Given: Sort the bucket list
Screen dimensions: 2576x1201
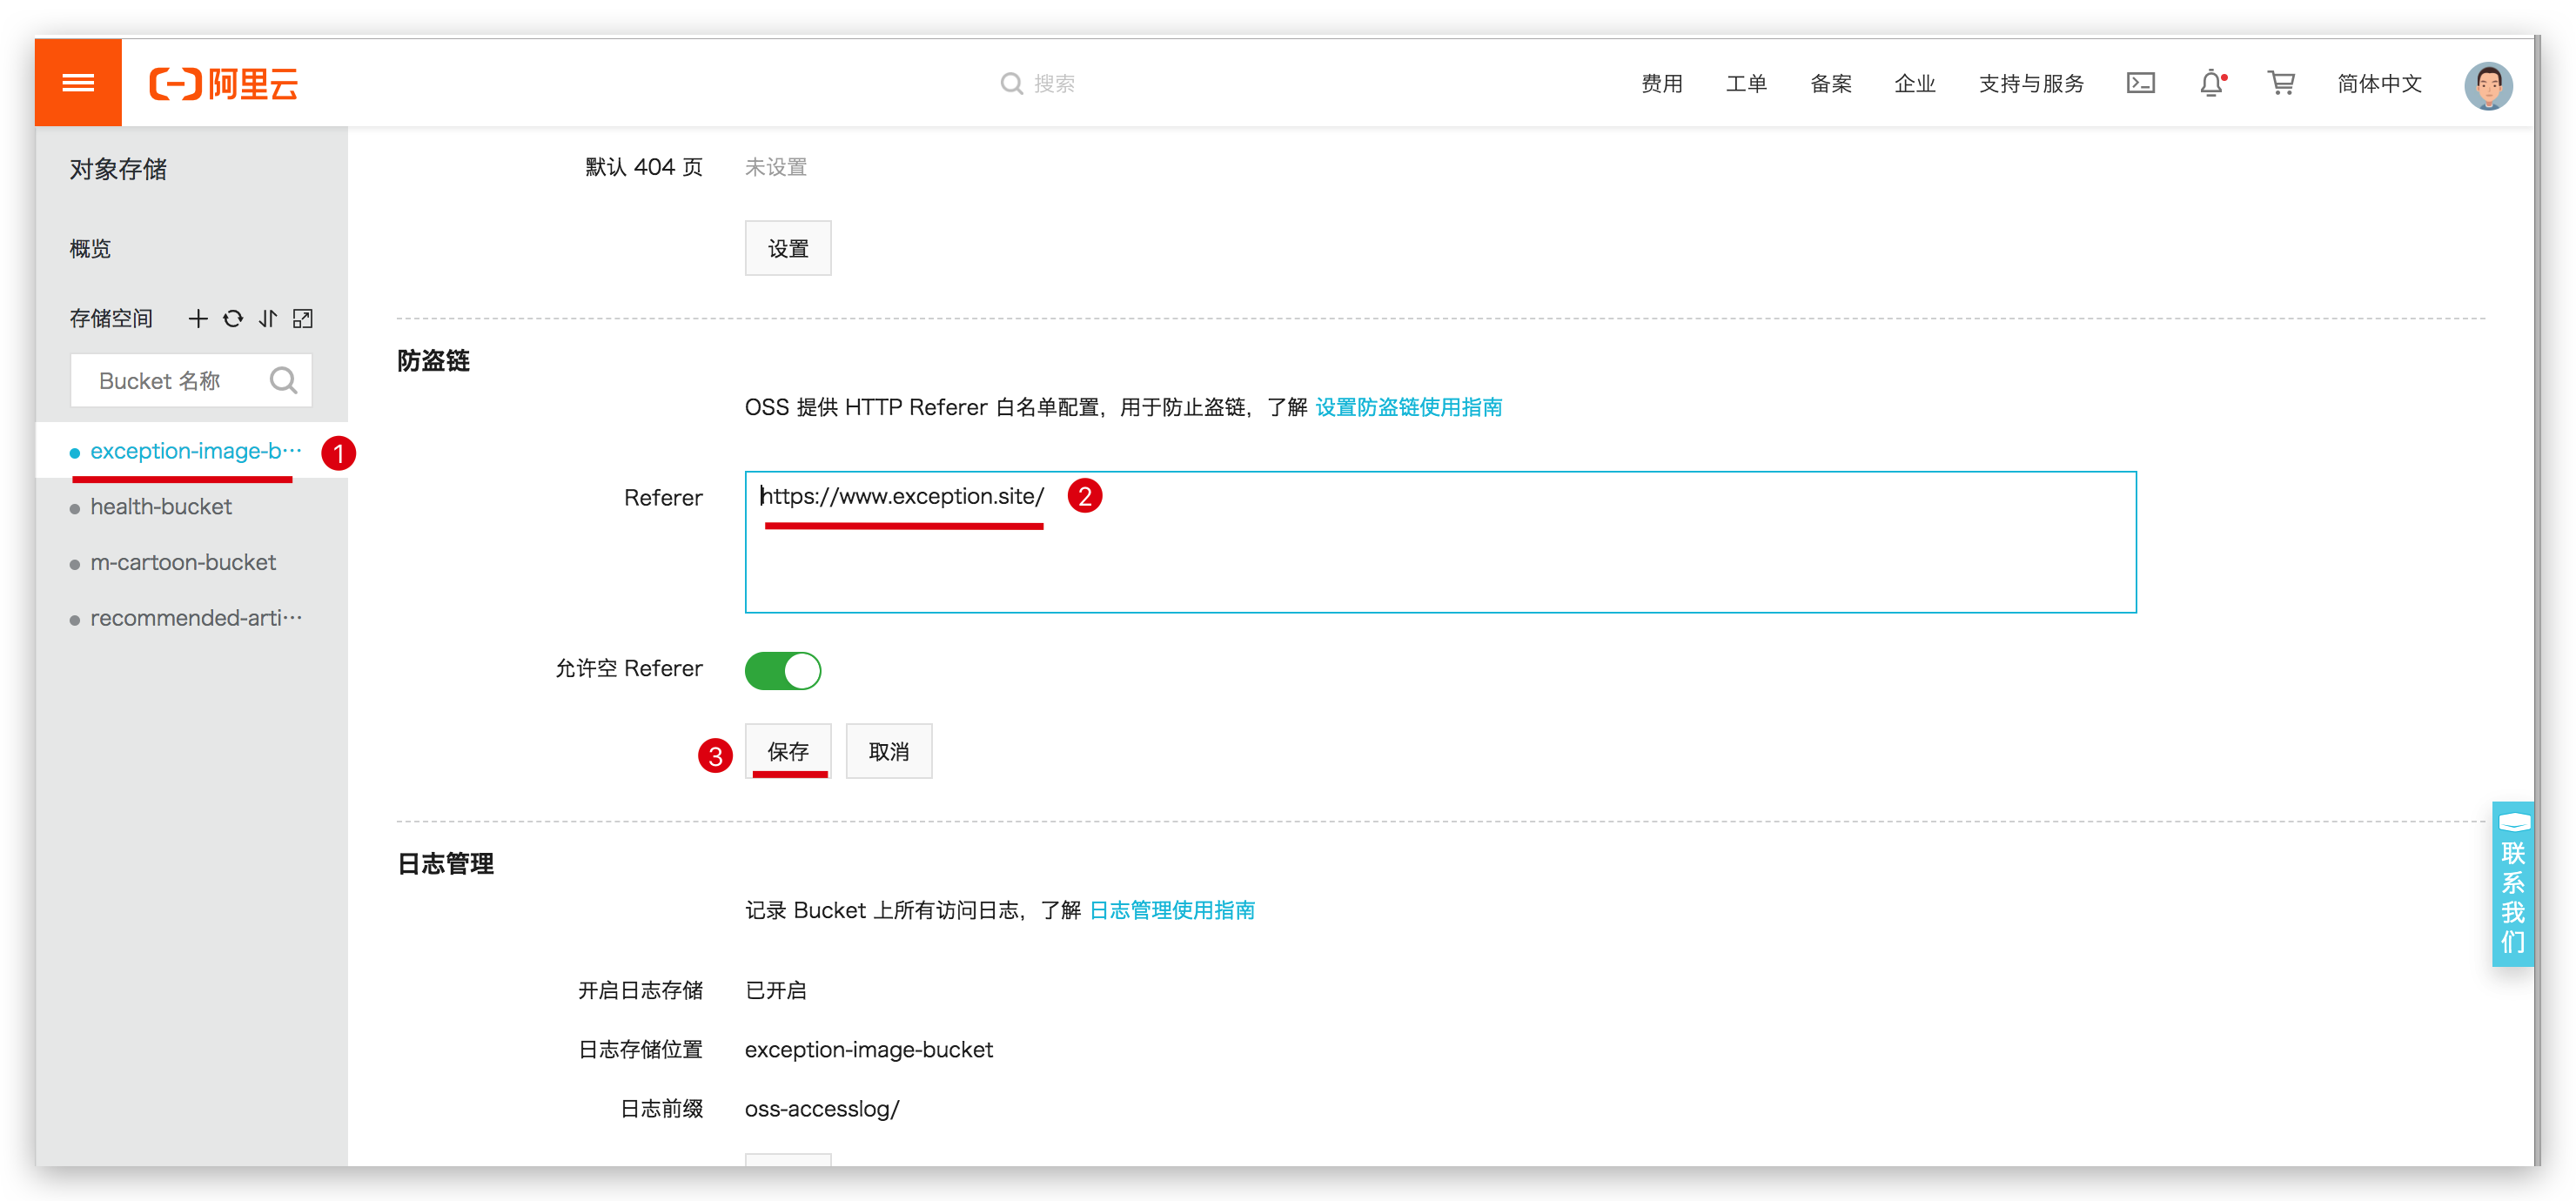Looking at the screenshot, I should click(268, 319).
